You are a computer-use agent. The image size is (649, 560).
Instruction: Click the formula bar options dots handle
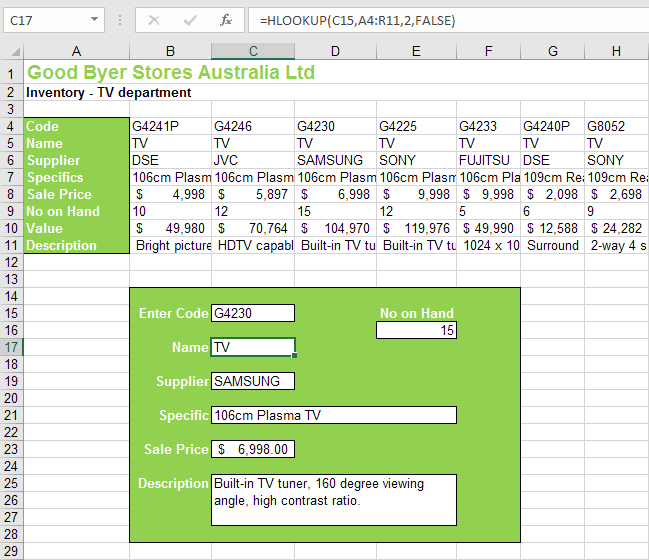[120, 20]
